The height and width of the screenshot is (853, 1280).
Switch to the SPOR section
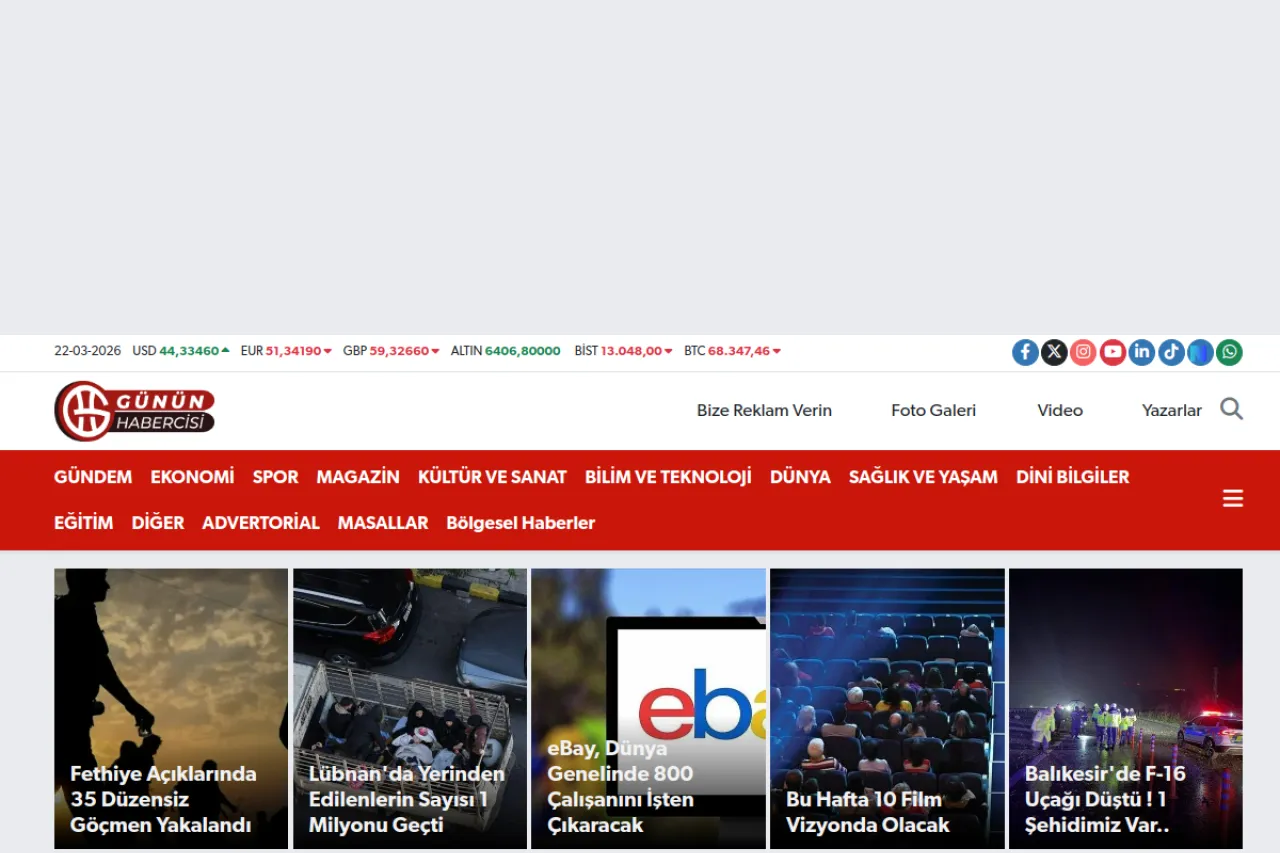pos(275,477)
